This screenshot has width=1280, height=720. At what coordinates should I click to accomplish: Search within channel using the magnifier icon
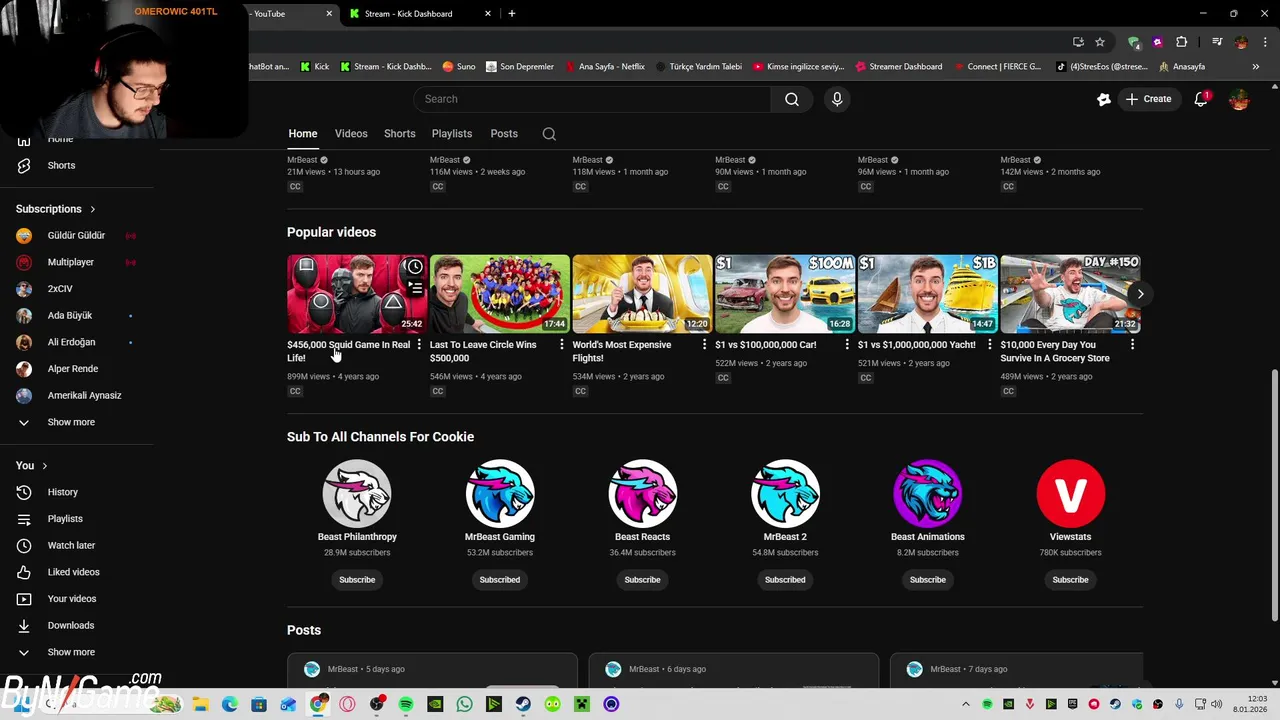point(549,134)
